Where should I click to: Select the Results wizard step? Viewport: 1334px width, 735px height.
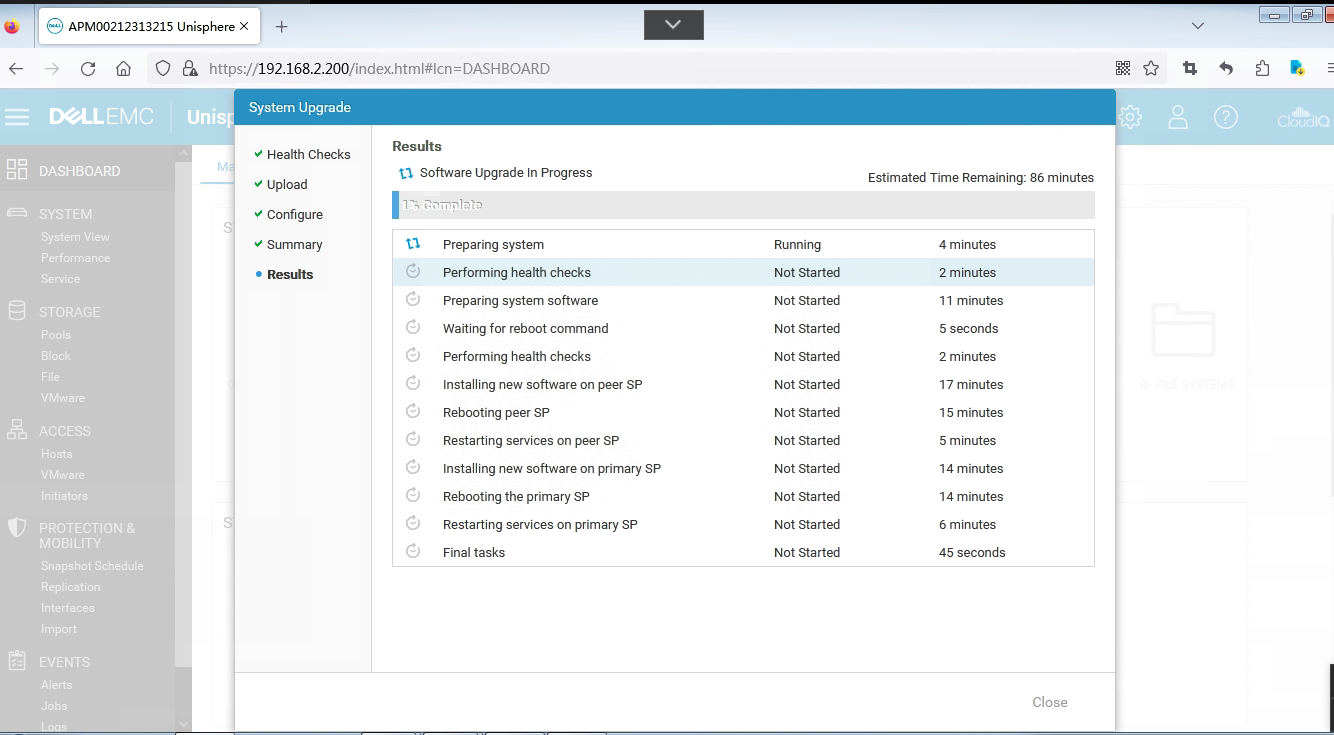290,274
